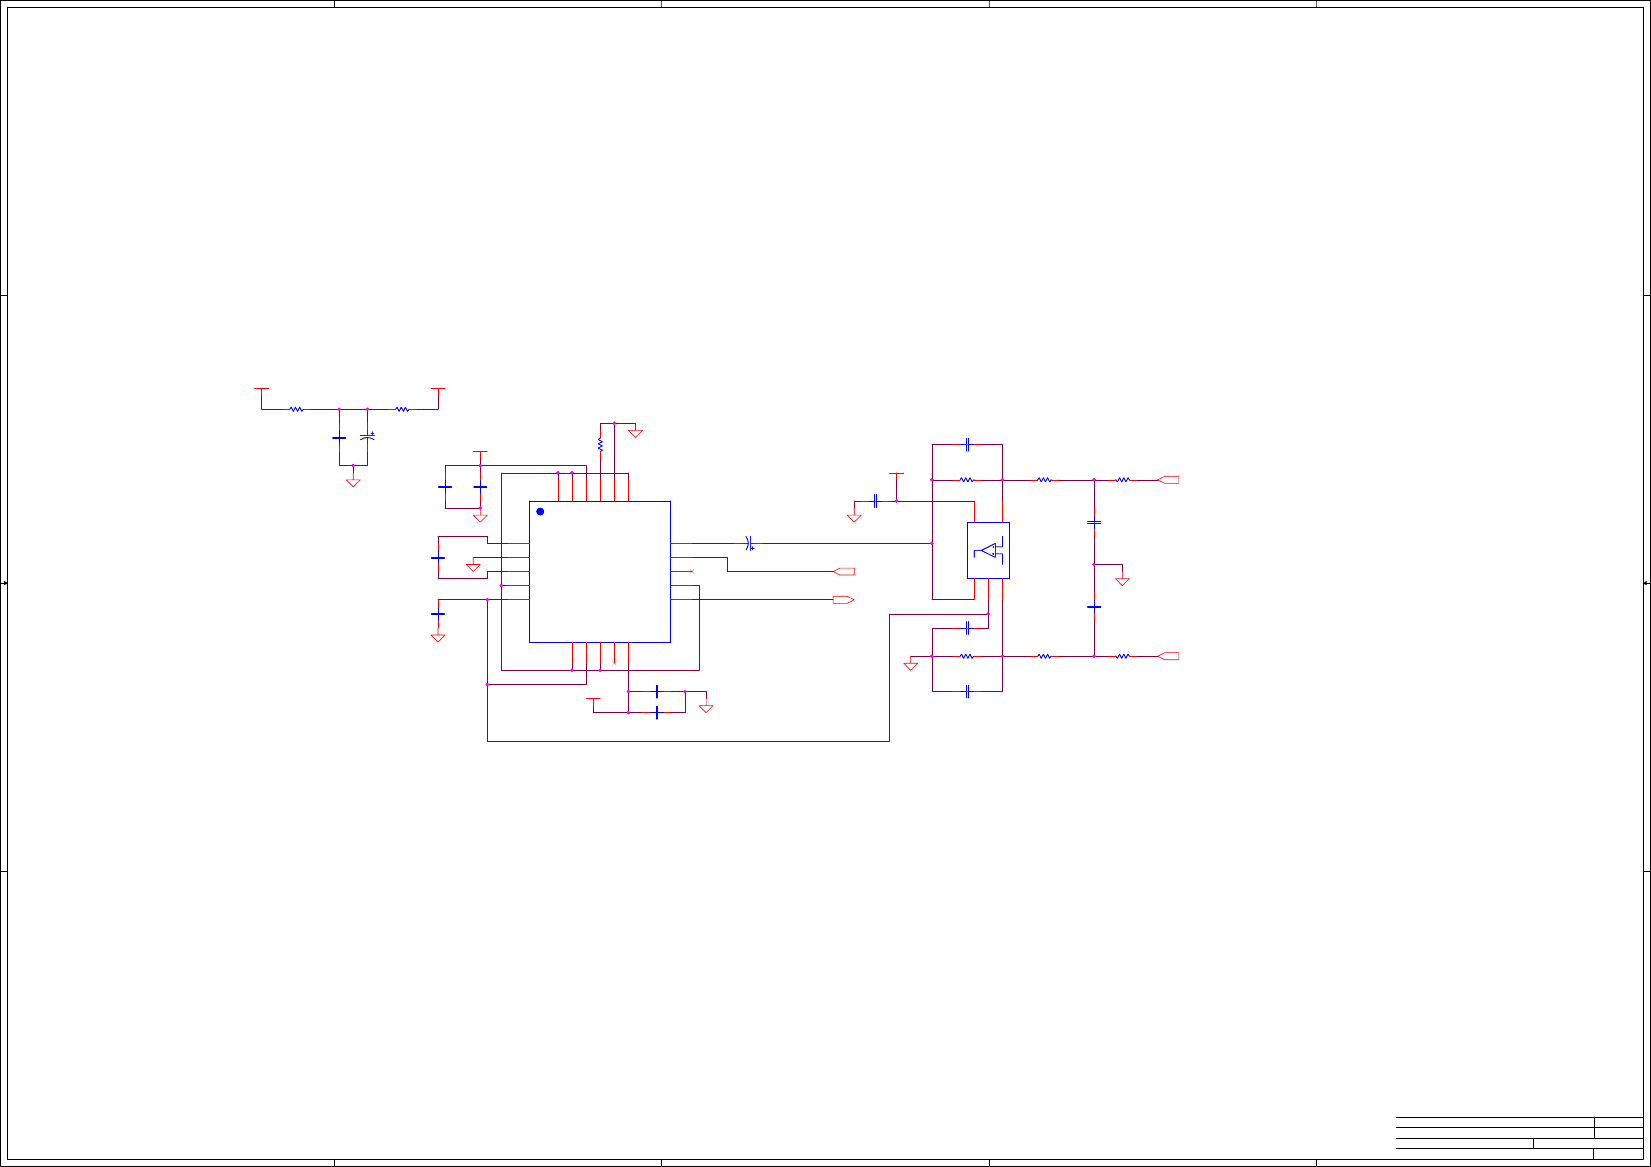Image resolution: width=1651 pixels, height=1167 pixels.
Task: Select the capacitor directly beneath the op-amp block
Action: pyautogui.click(x=967, y=628)
